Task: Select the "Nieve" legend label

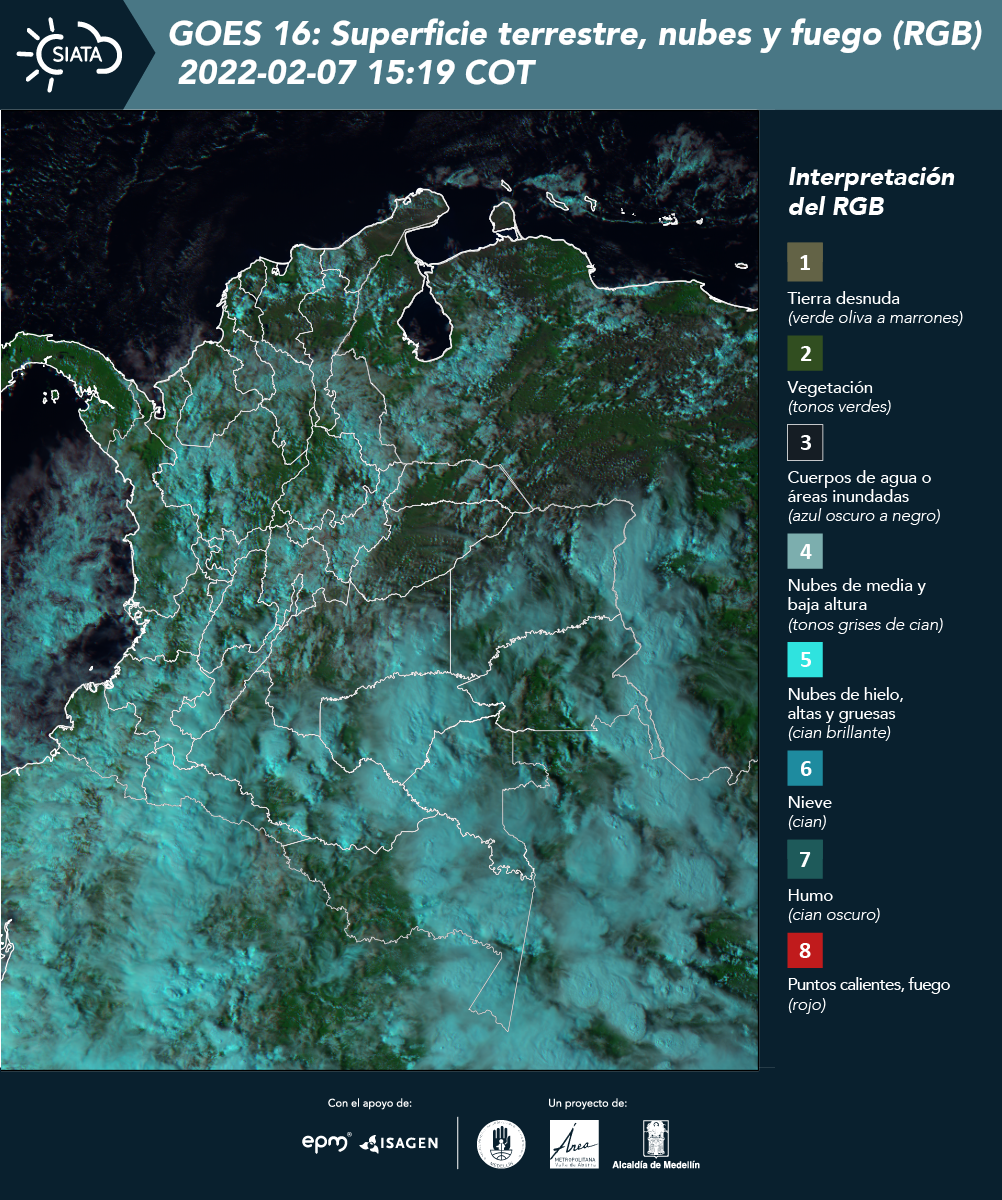Action: [x=810, y=803]
